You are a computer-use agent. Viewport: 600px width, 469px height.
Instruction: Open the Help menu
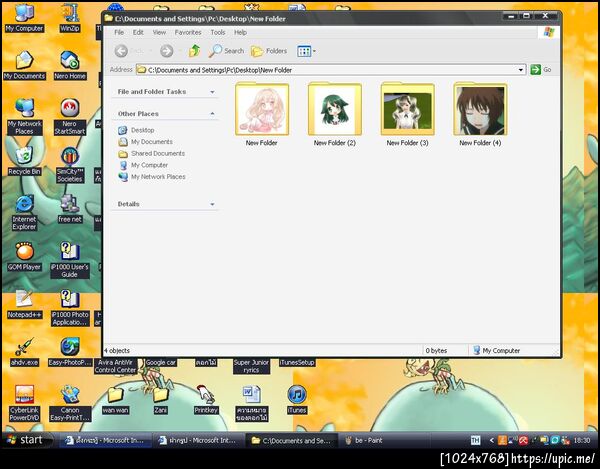[x=240, y=33]
